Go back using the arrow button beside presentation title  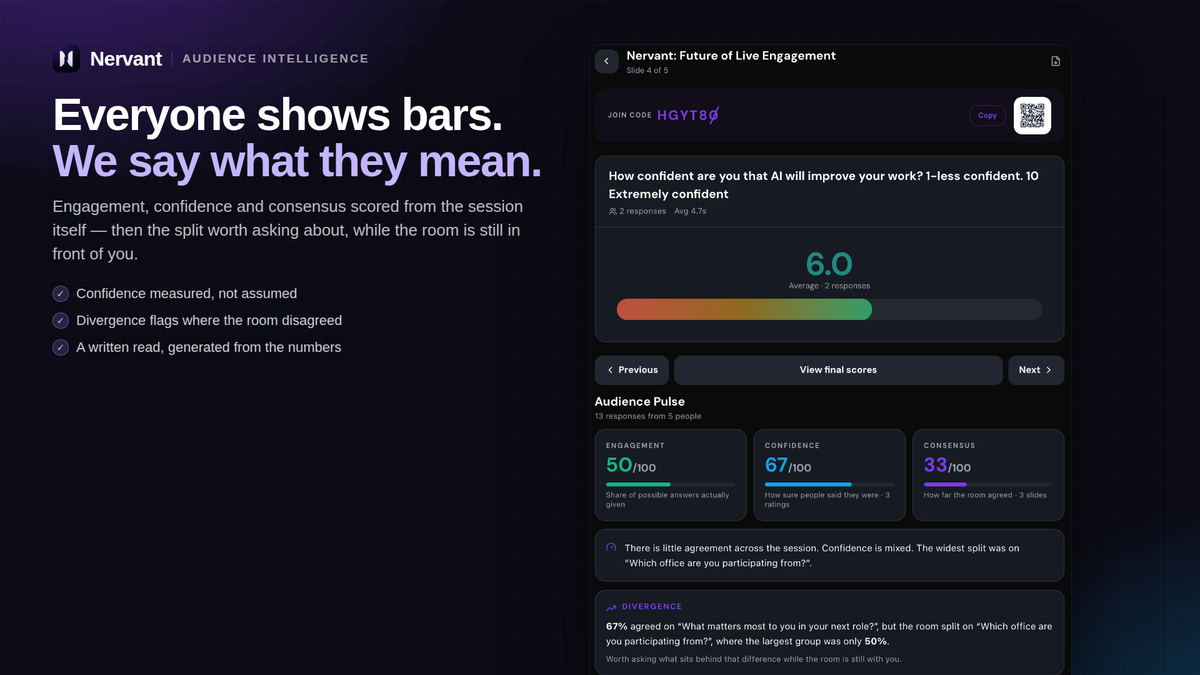click(x=607, y=62)
